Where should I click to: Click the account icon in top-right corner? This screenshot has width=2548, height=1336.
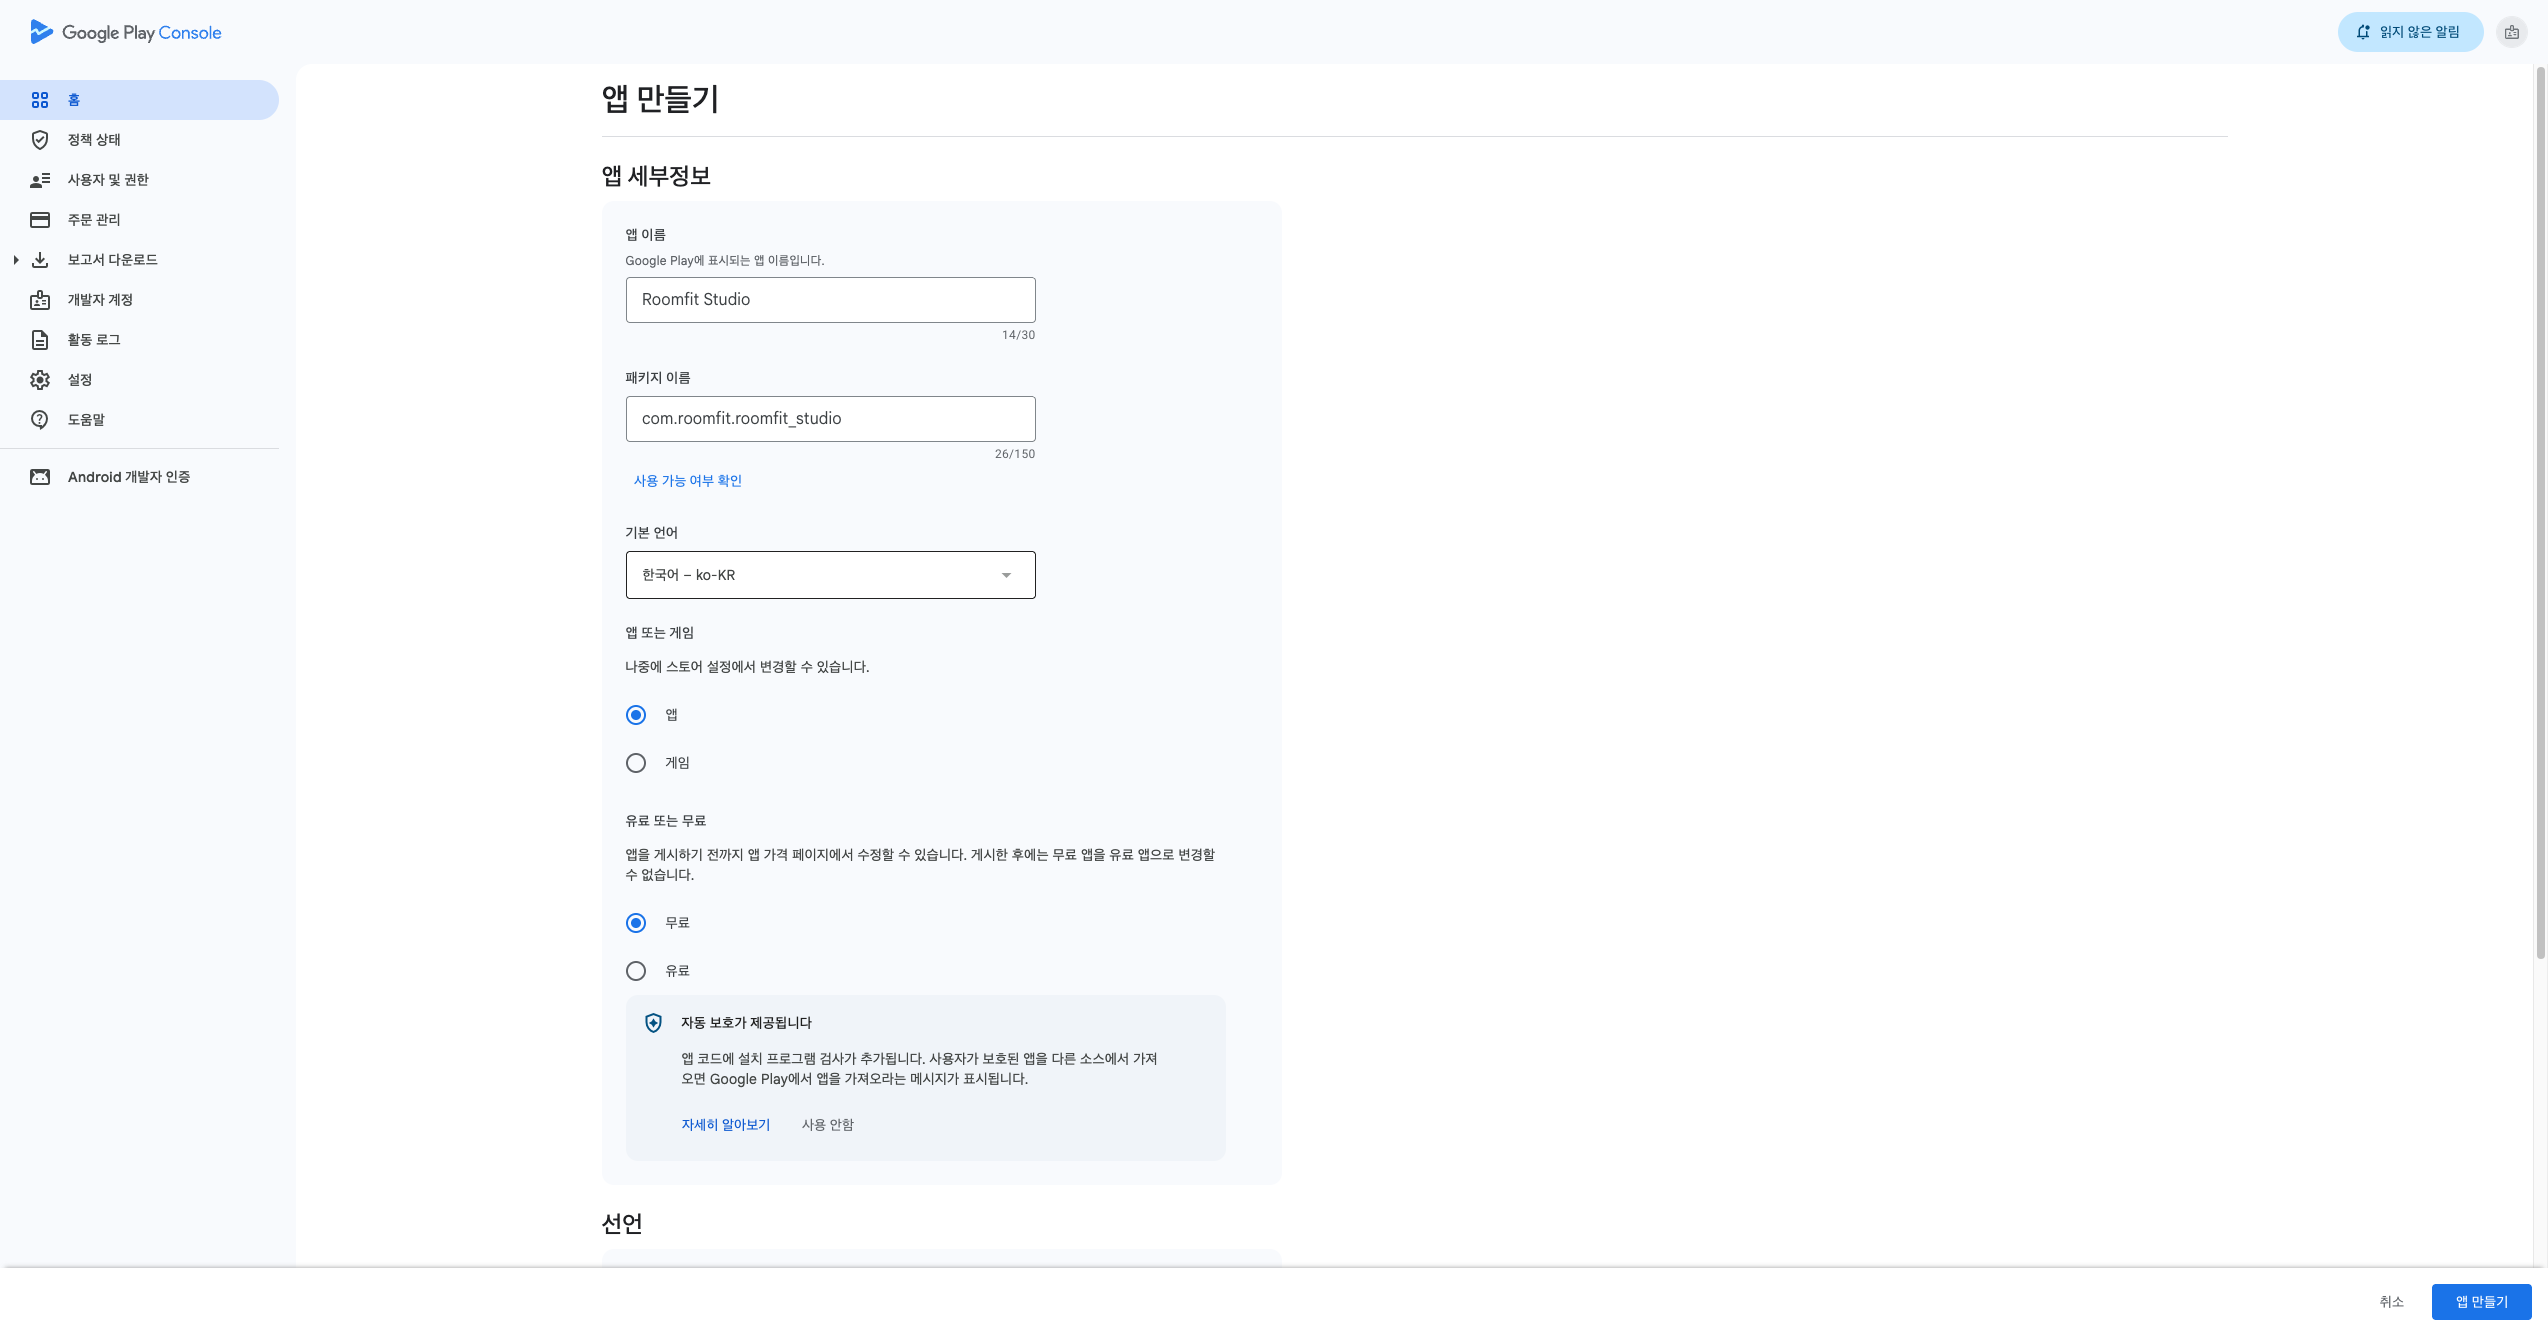(x=2511, y=32)
